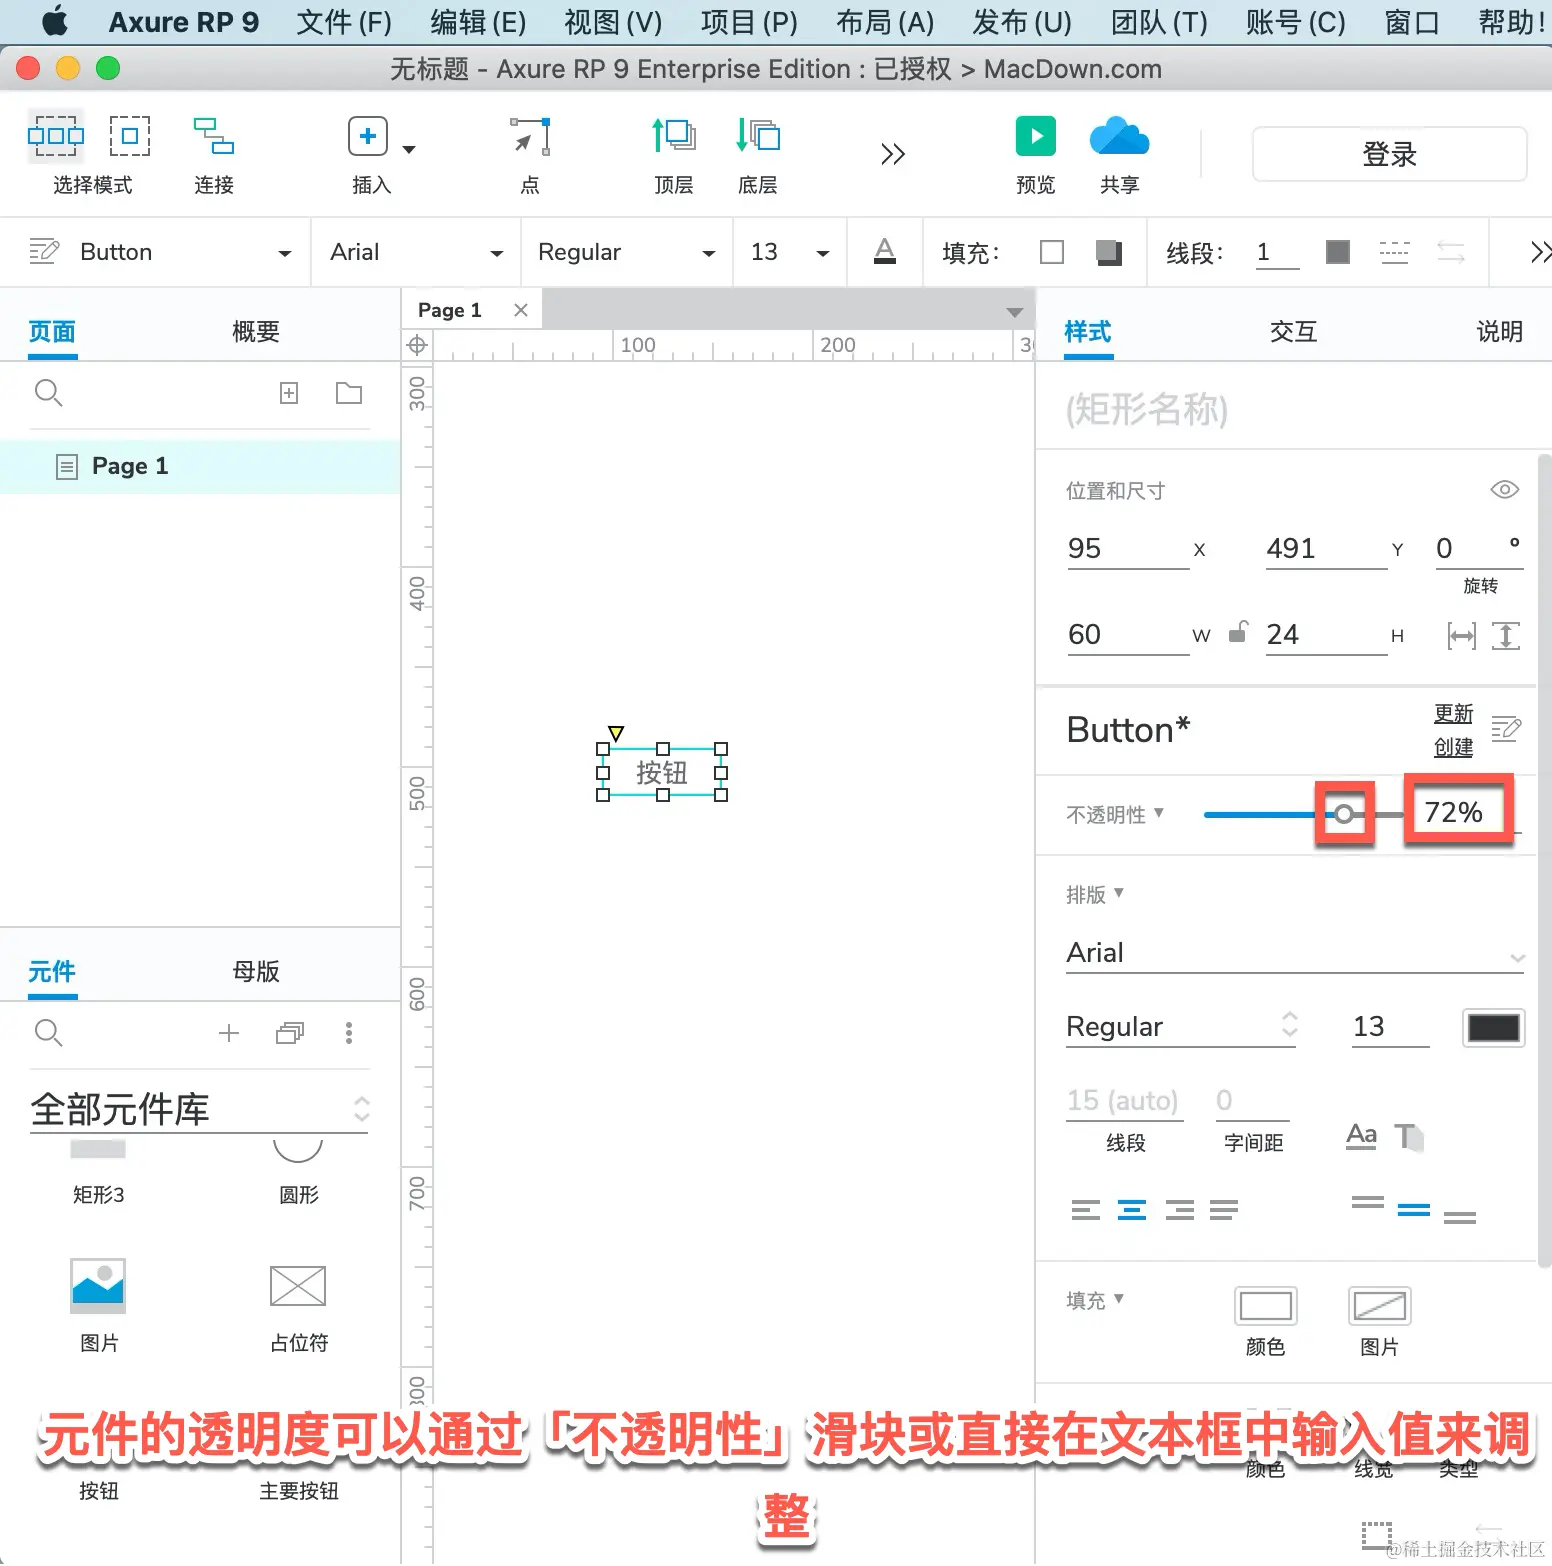Switch to the 母版 masters tab
The image size is (1552, 1566).
pyautogui.click(x=256, y=972)
